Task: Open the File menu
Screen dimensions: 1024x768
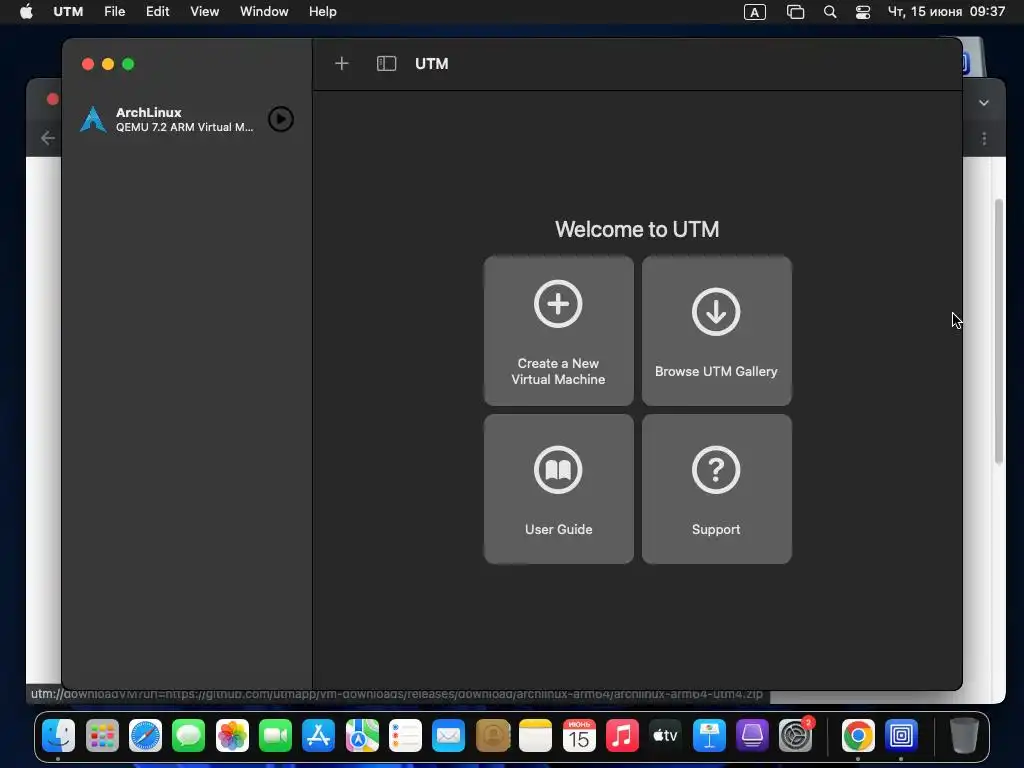Action: click(x=114, y=12)
